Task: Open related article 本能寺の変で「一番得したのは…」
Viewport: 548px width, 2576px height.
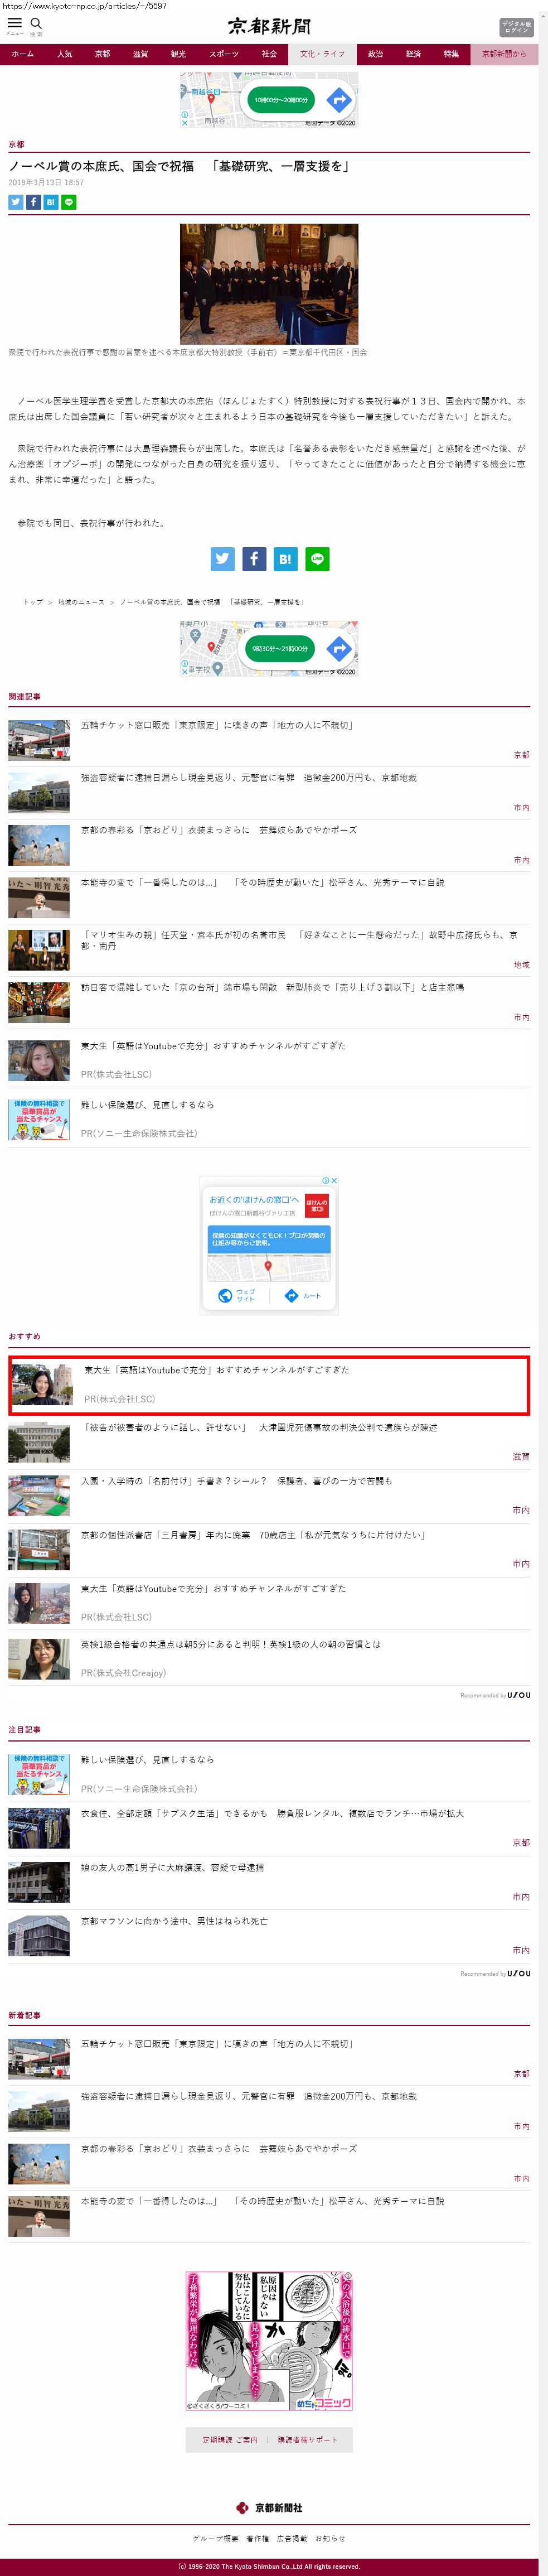Action: [269, 898]
